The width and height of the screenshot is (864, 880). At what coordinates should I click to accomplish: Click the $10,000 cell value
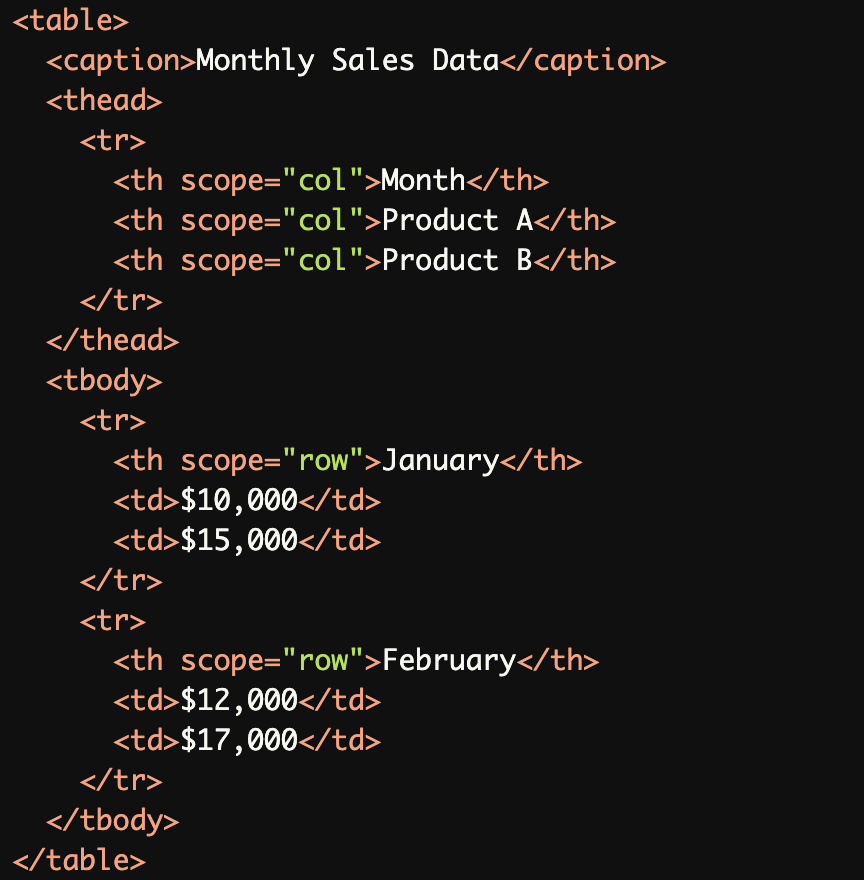coord(239,500)
